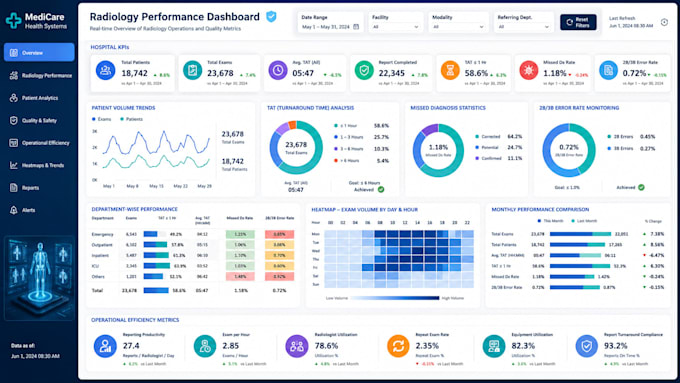The width and height of the screenshot is (680, 383).
Task: Toggle the Patients series in Patient Volume legend
Action: click(131, 119)
